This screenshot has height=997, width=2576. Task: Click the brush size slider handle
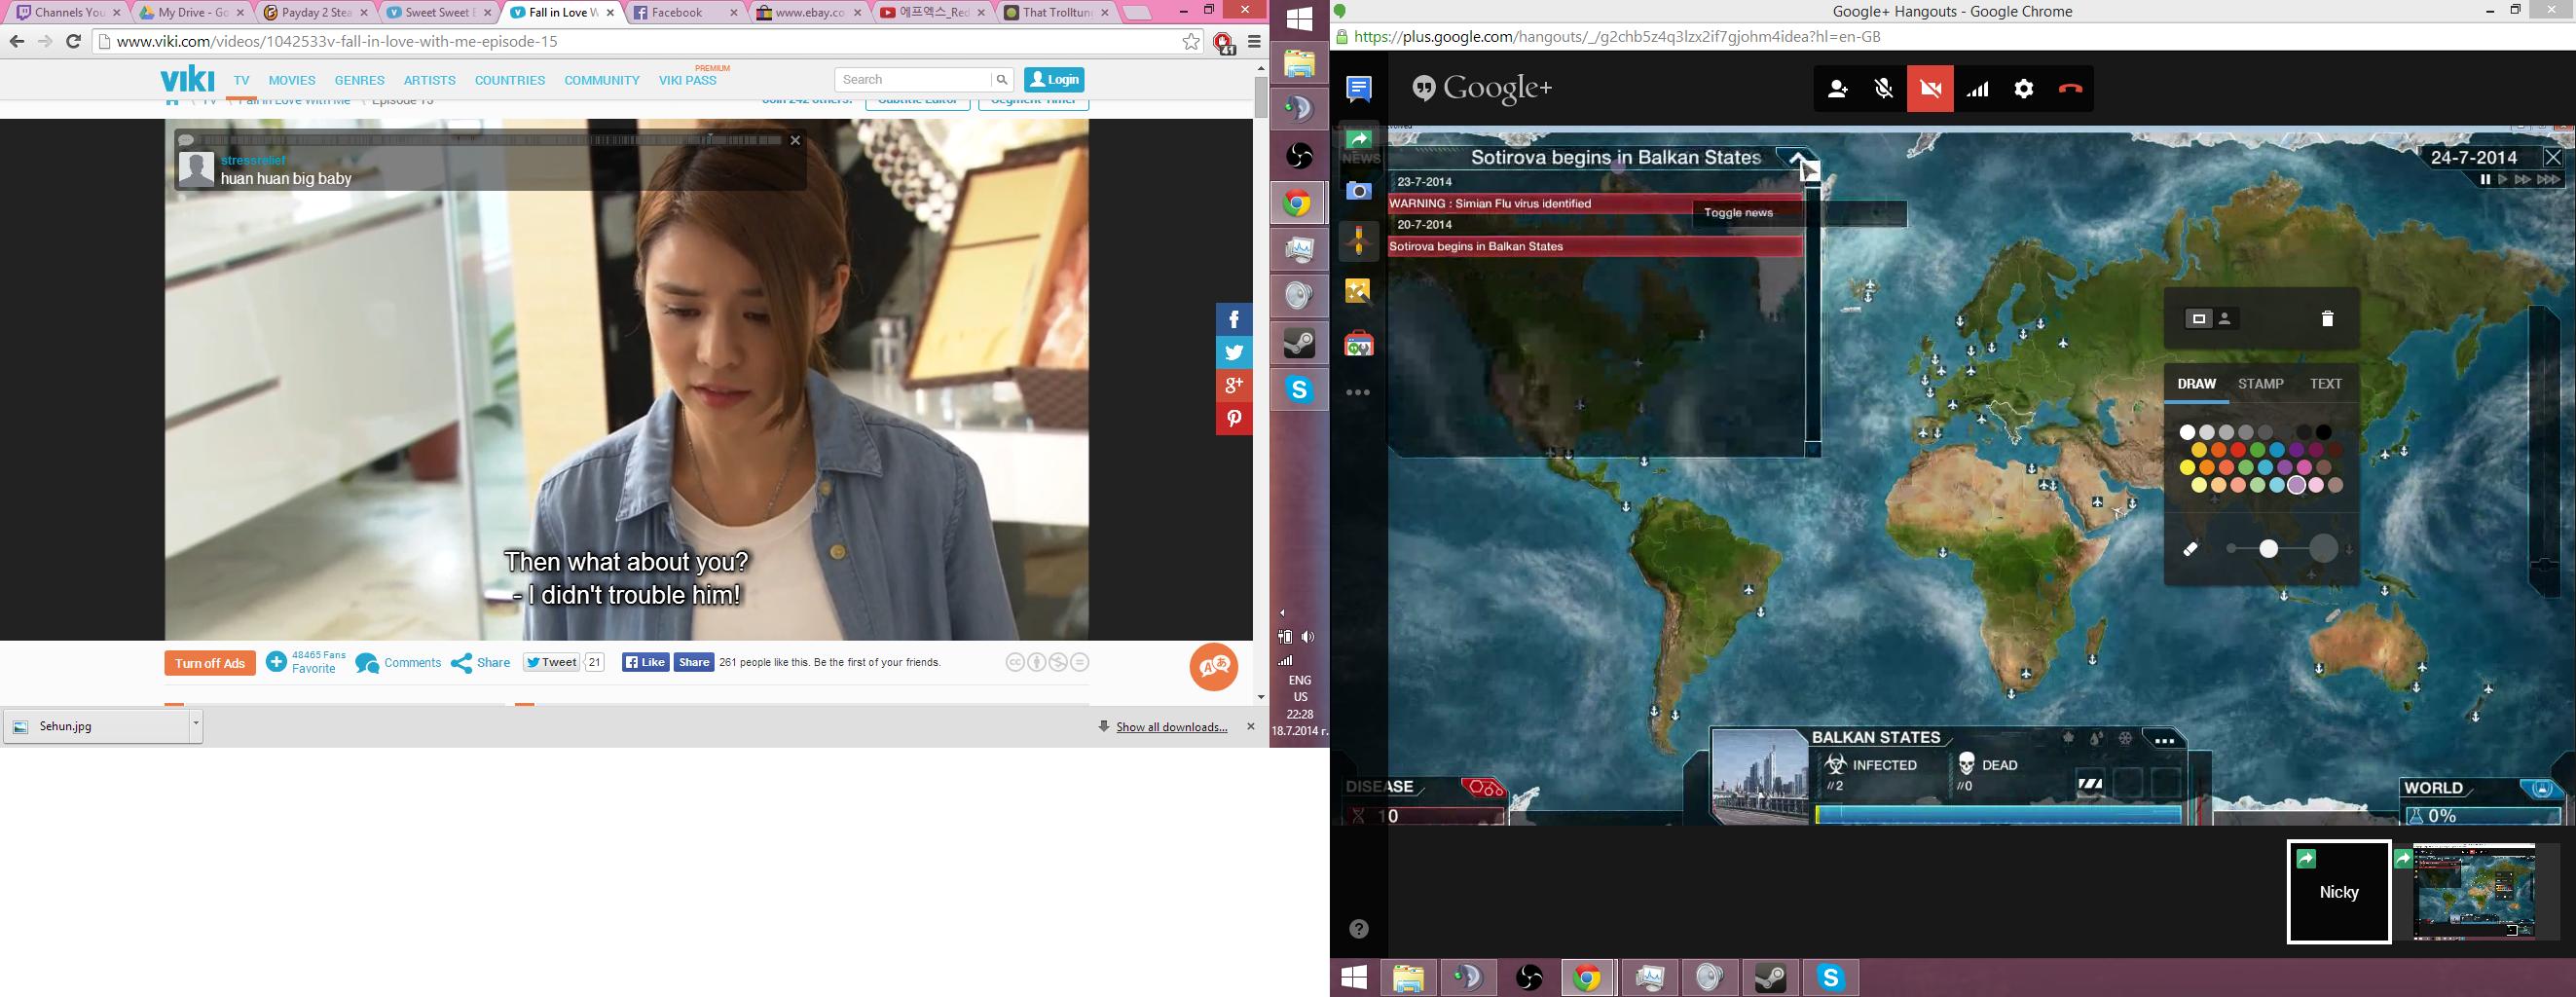click(x=2269, y=549)
